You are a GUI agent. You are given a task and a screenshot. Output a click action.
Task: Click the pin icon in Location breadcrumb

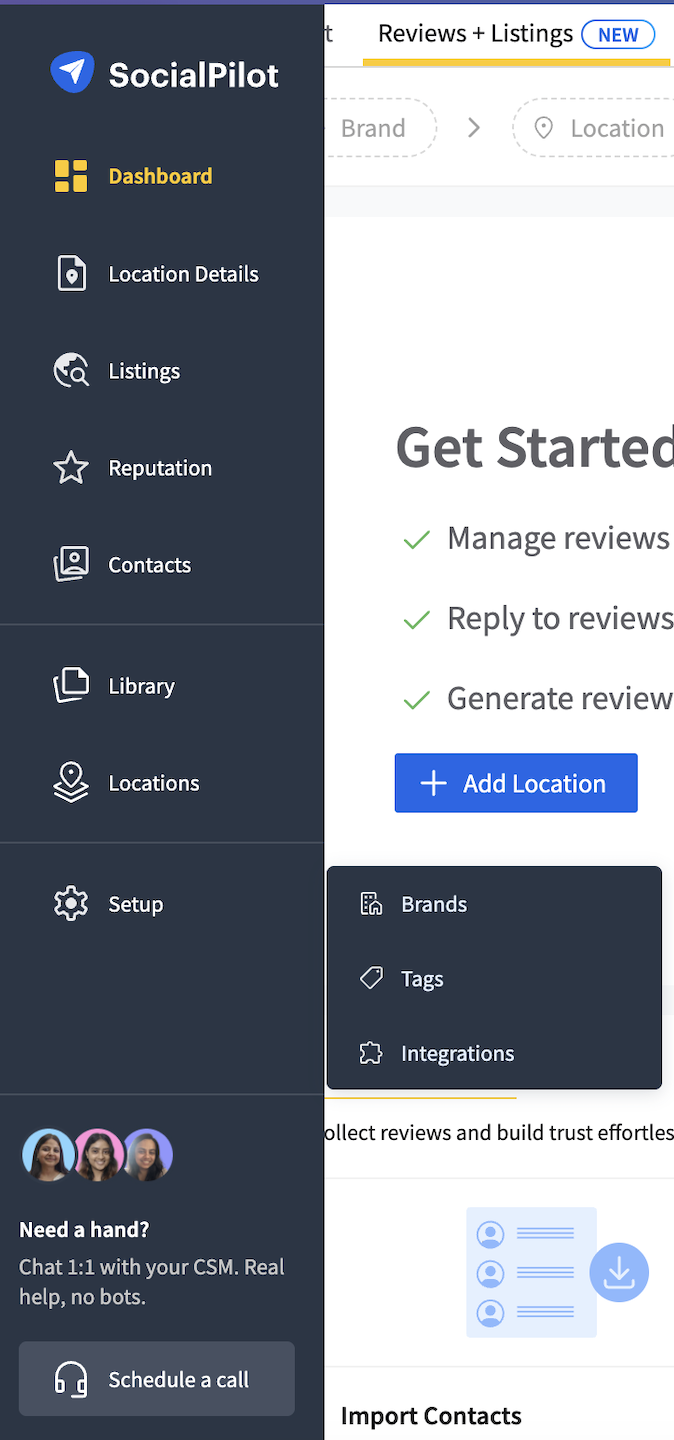(x=544, y=128)
